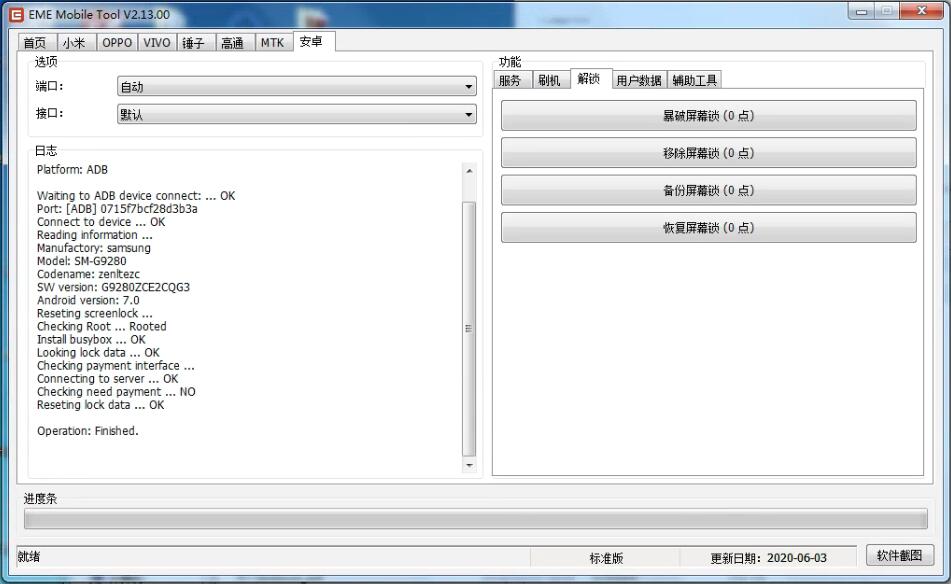Click the 'Platform: ADB' log line
Viewport: 951px width, 584px height.
click(x=72, y=170)
